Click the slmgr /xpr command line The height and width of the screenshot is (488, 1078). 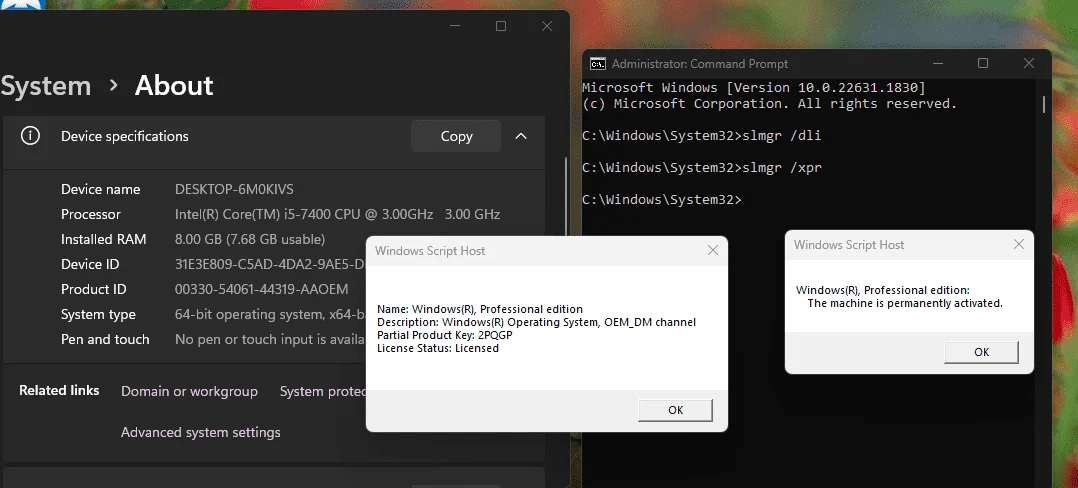pyautogui.click(x=701, y=168)
